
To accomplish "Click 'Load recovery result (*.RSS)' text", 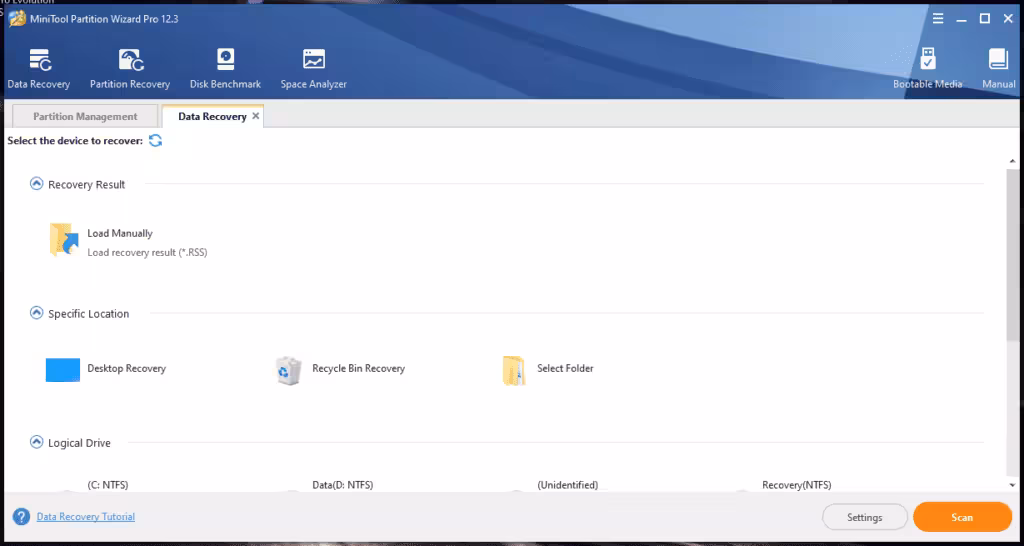I will pos(148,252).
